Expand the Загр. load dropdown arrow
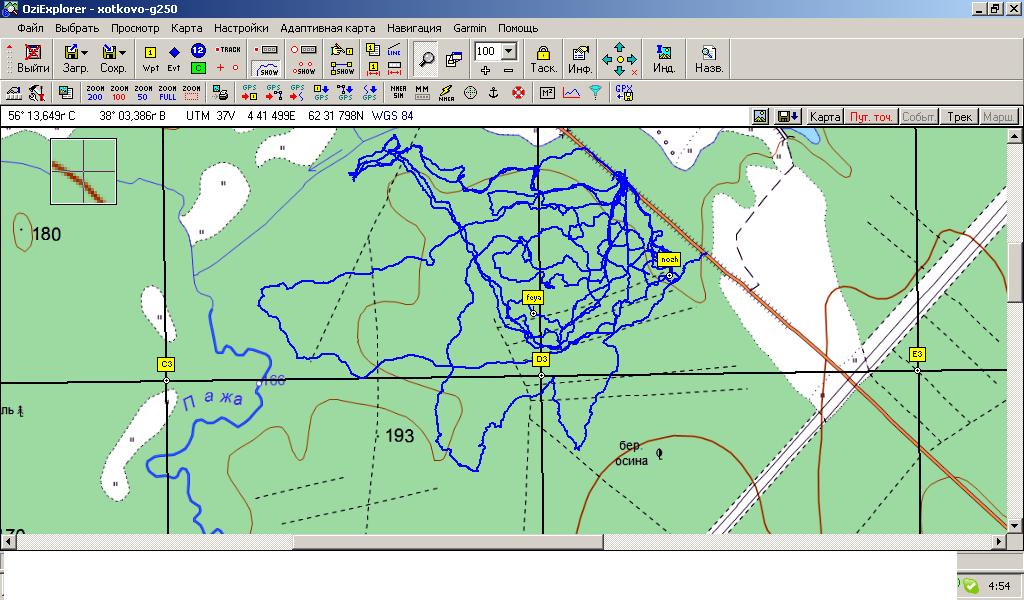Screen dimensions: 1024x600 85,51
